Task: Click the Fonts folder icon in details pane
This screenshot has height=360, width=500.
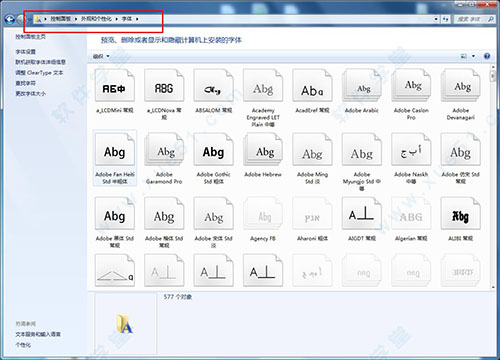Action: coord(125,323)
